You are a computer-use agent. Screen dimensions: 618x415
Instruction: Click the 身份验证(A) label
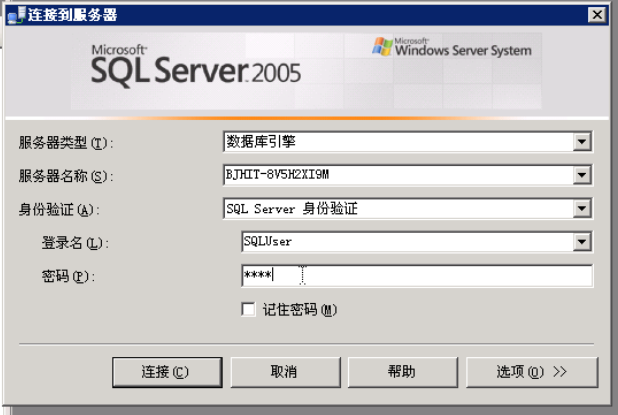point(59,209)
